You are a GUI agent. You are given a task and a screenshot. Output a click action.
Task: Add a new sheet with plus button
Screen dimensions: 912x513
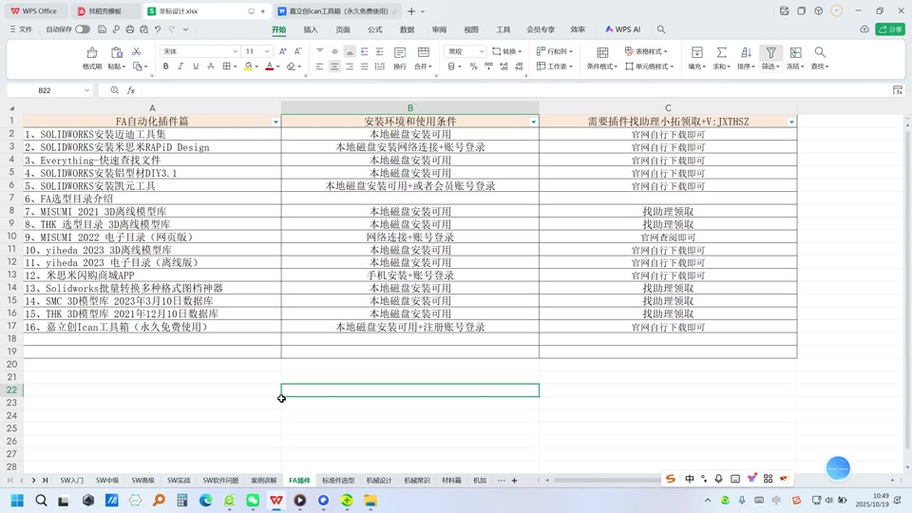[514, 480]
